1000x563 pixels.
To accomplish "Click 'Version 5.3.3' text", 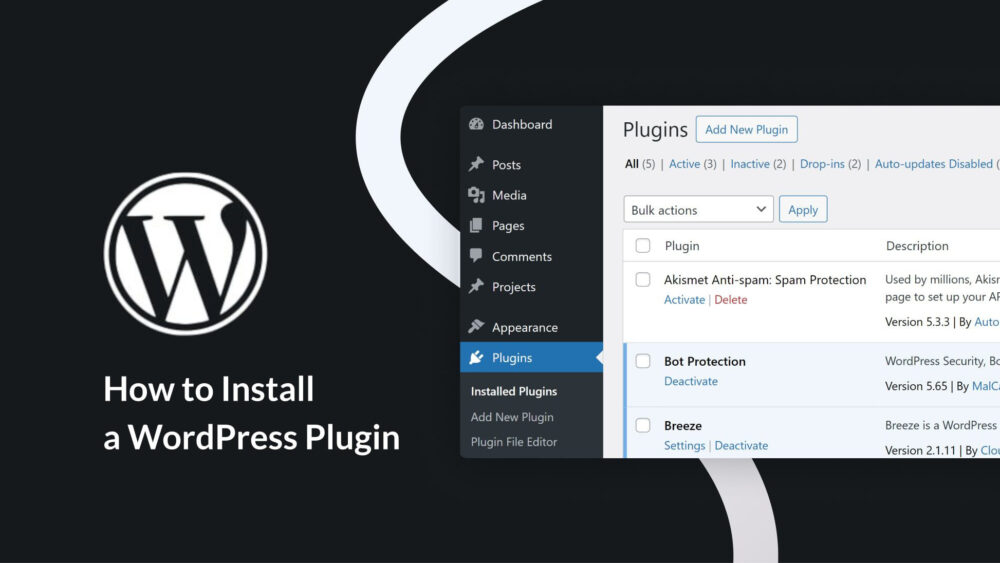I will click(x=917, y=322).
